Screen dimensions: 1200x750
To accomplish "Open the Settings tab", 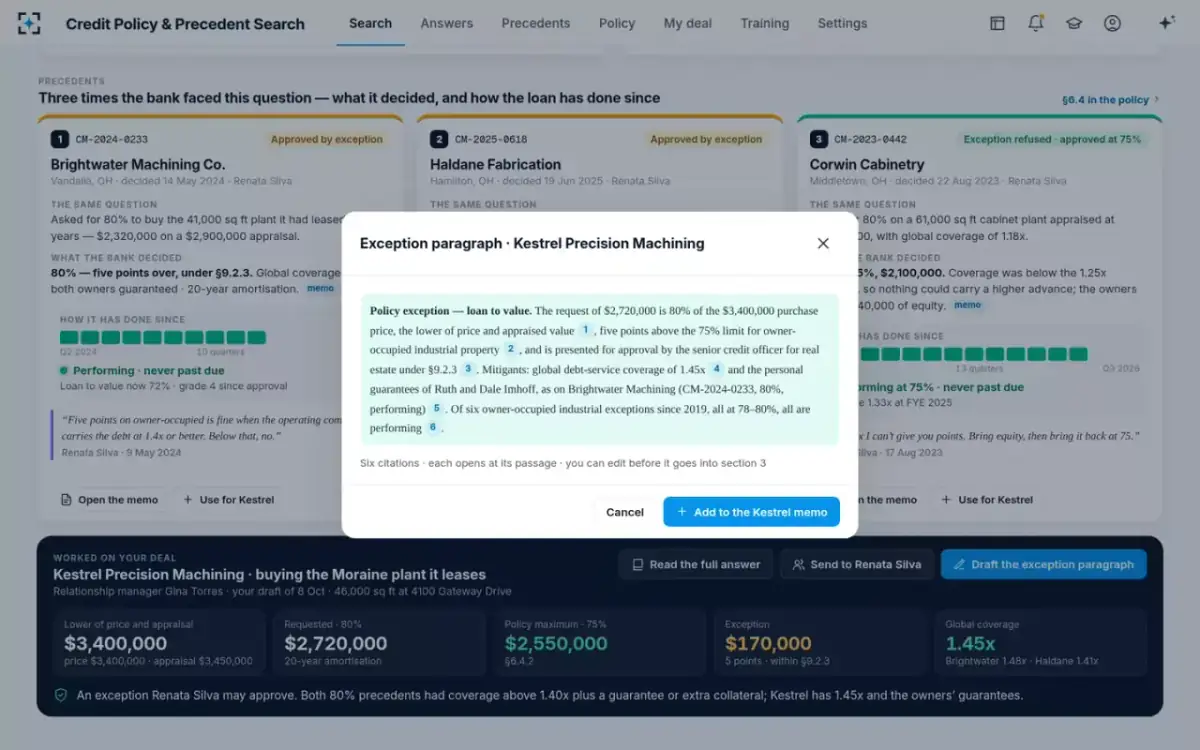I will [842, 23].
